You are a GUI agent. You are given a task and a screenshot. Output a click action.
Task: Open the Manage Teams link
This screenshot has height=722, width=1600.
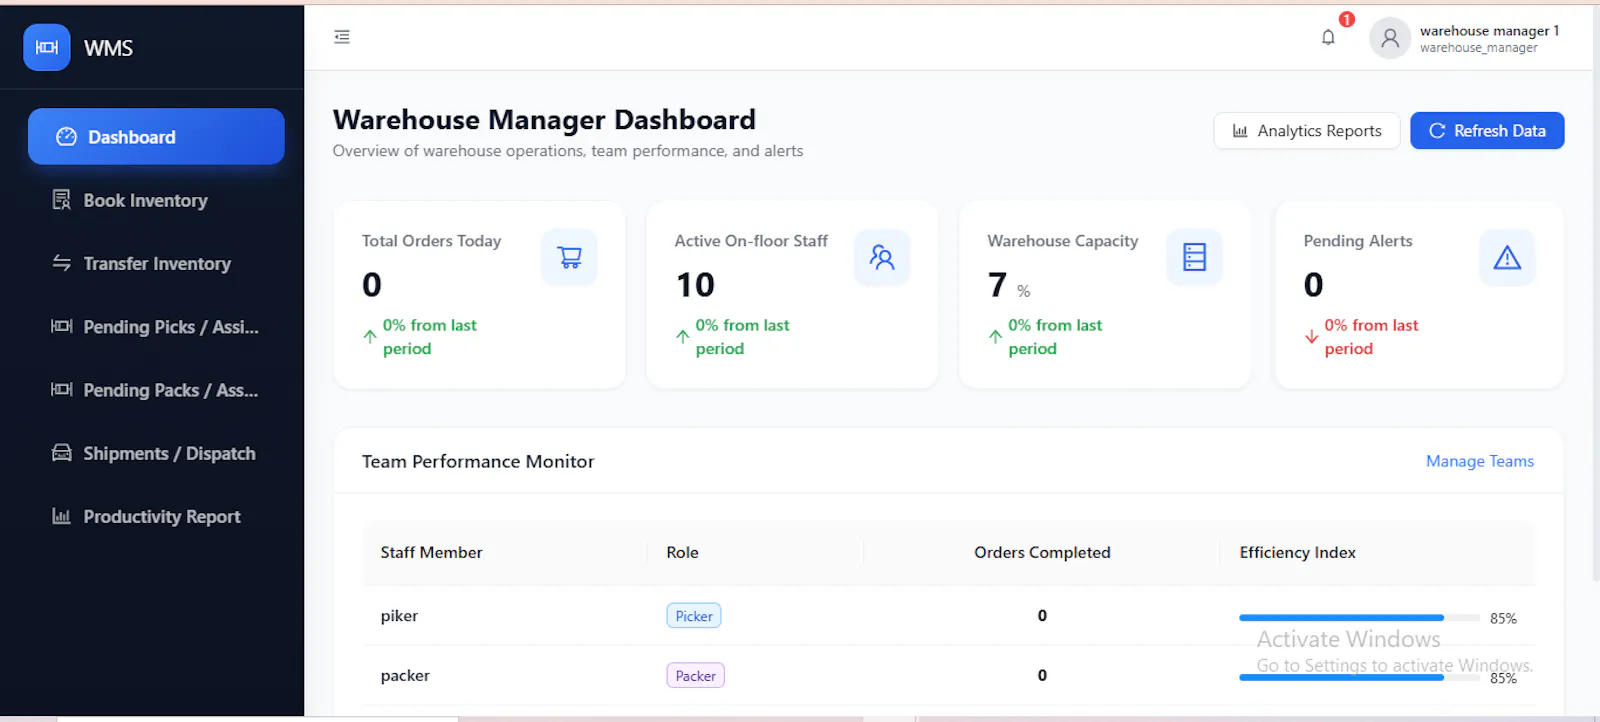click(1479, 461)
